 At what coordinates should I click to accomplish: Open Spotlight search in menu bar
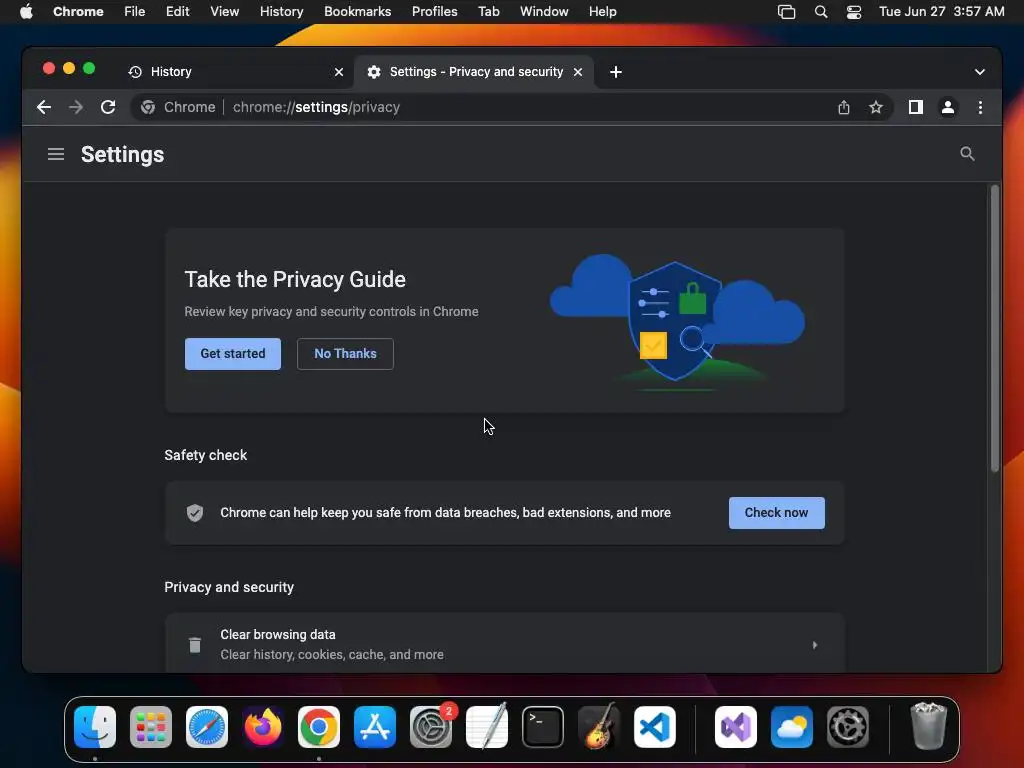[x=821, y=11]
